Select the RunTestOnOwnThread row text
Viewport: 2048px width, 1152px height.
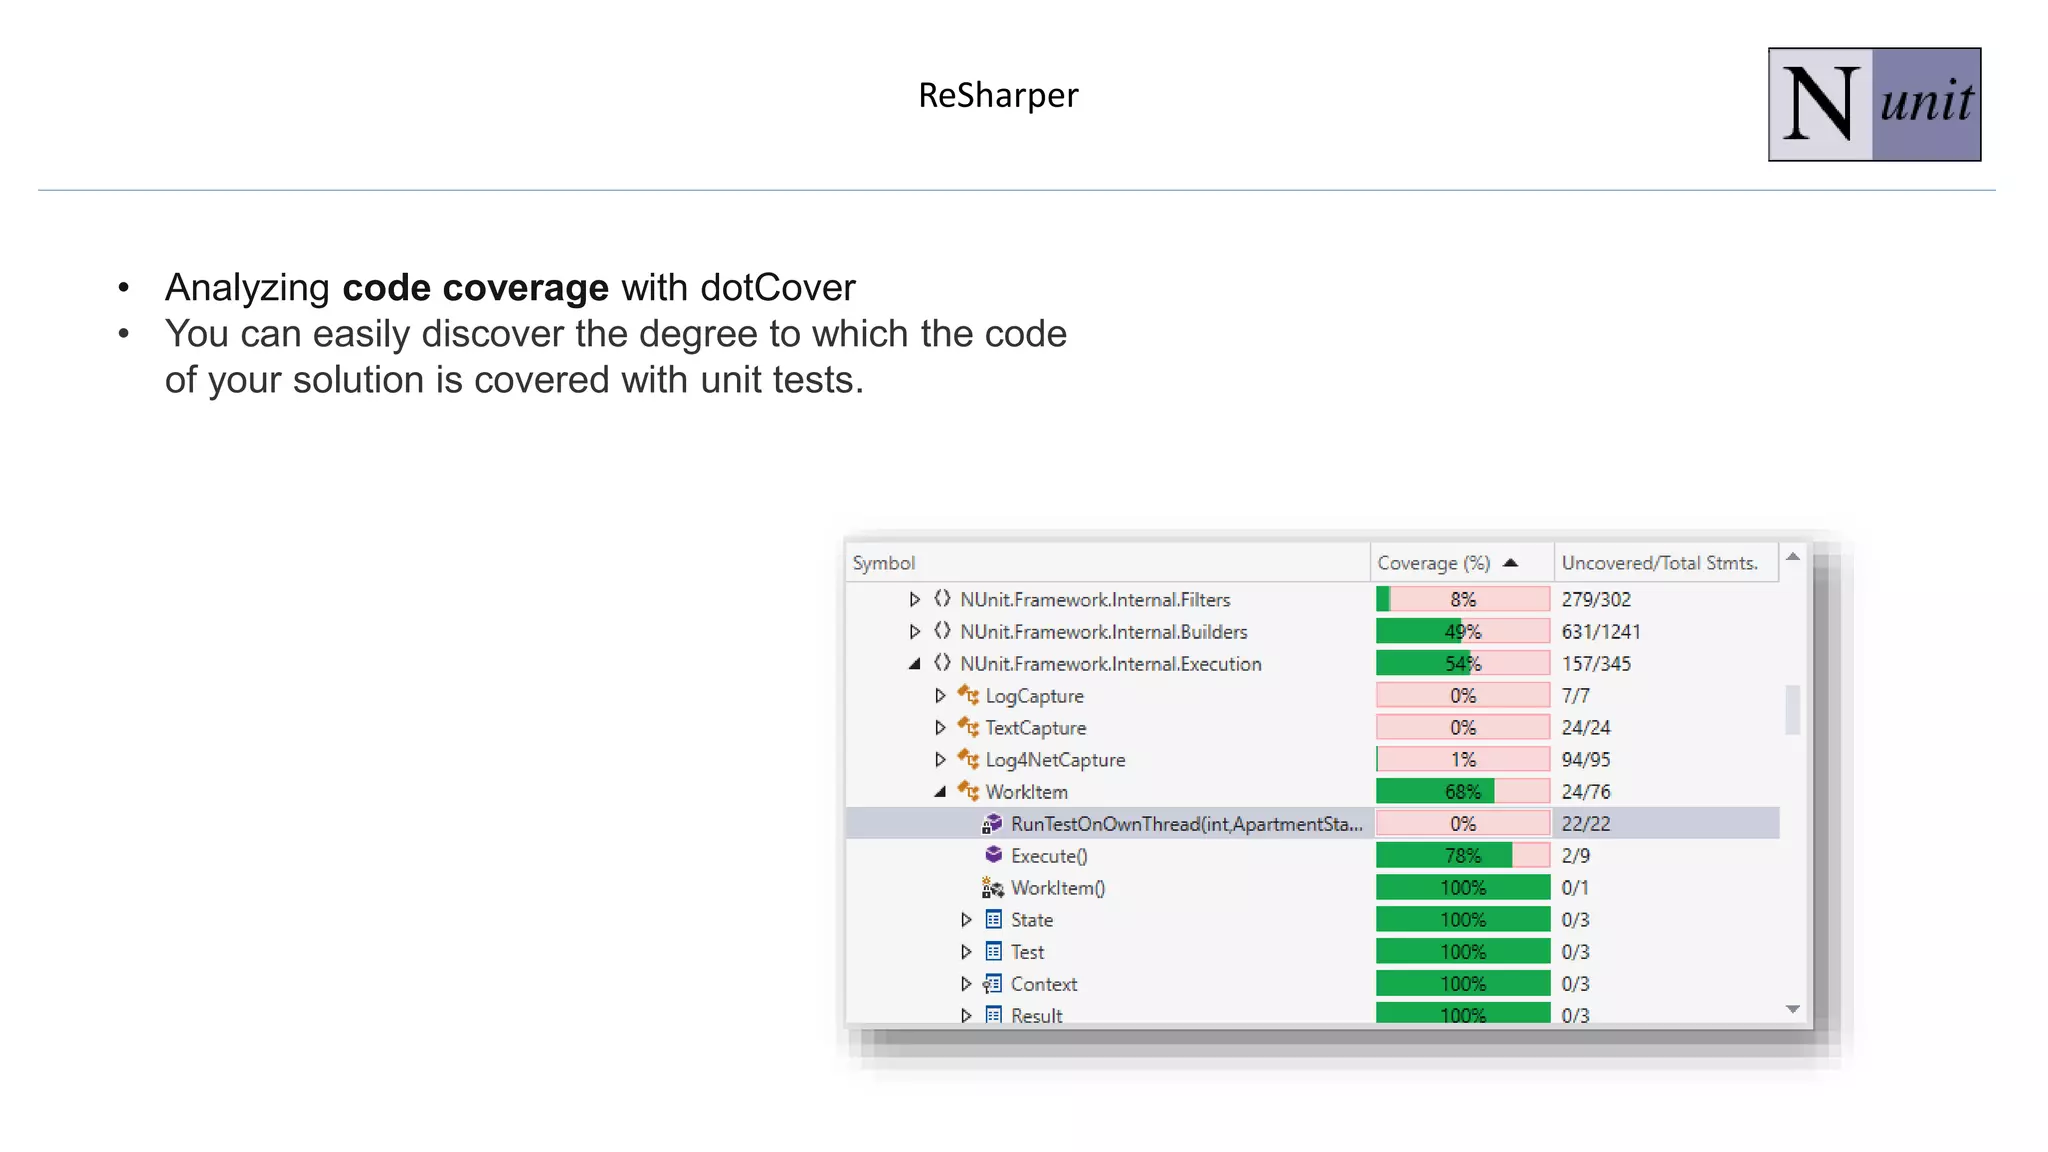click(x=1186, y=824)
